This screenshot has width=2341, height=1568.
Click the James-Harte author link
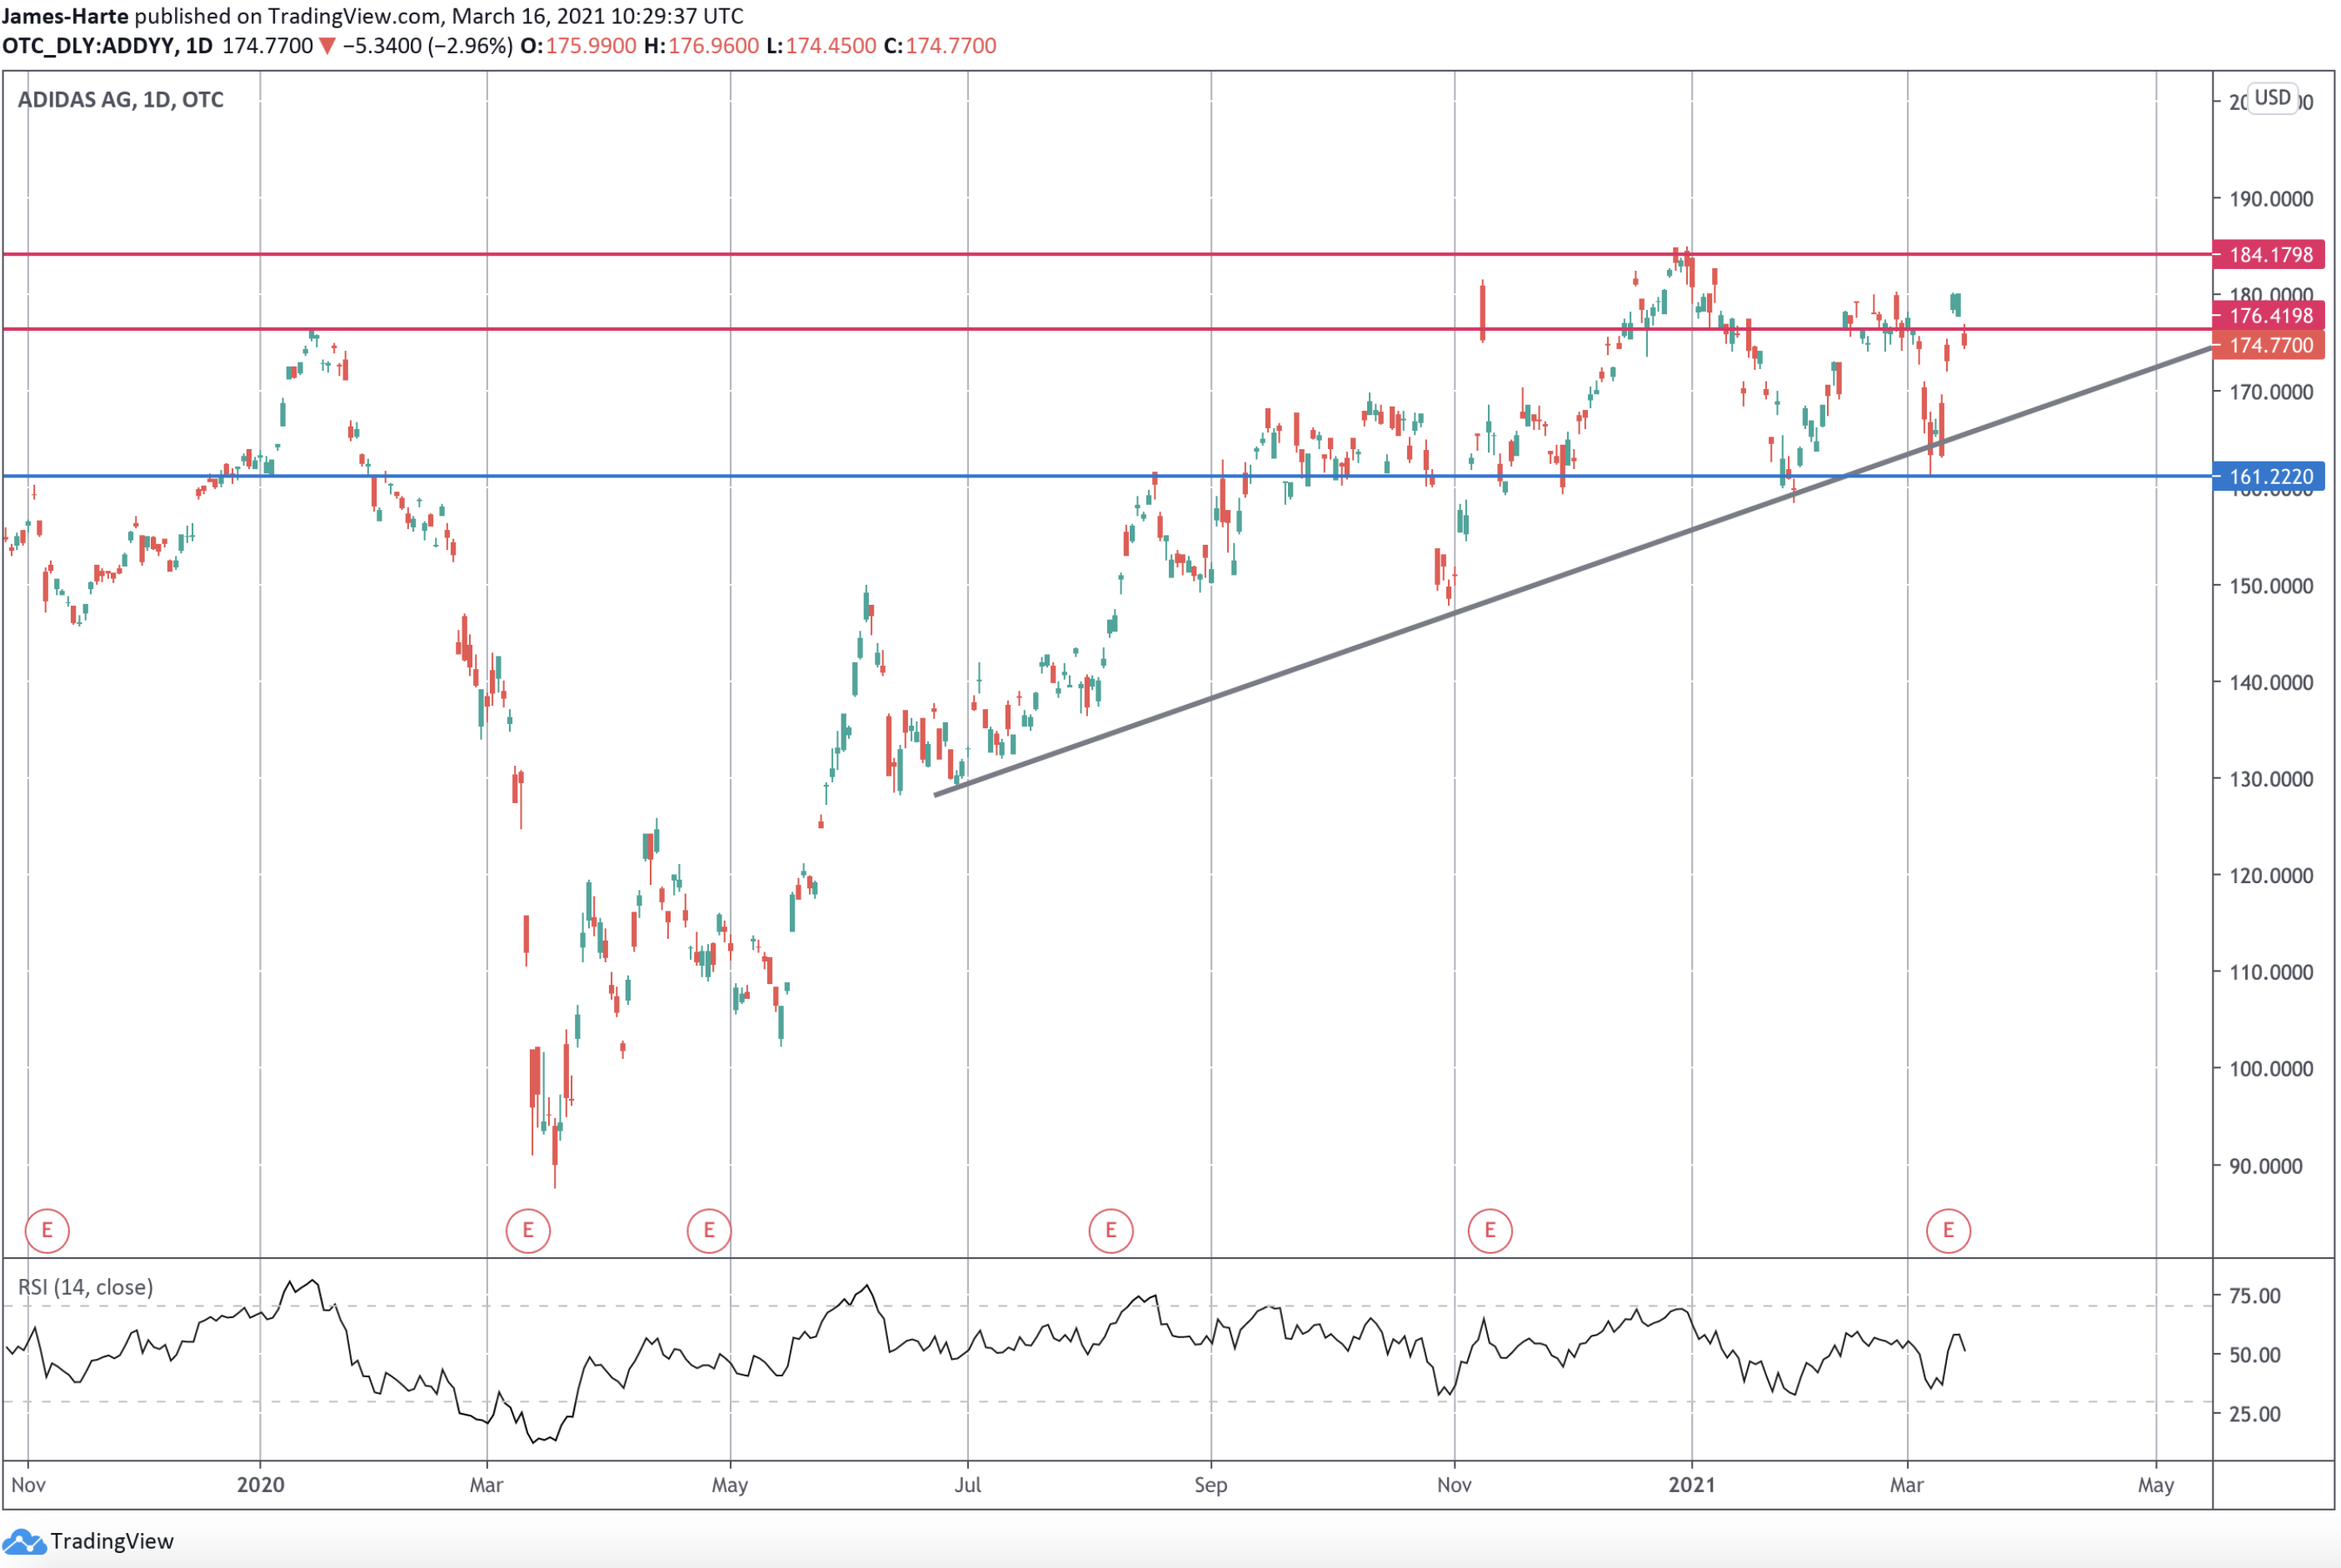coord(63,16)
